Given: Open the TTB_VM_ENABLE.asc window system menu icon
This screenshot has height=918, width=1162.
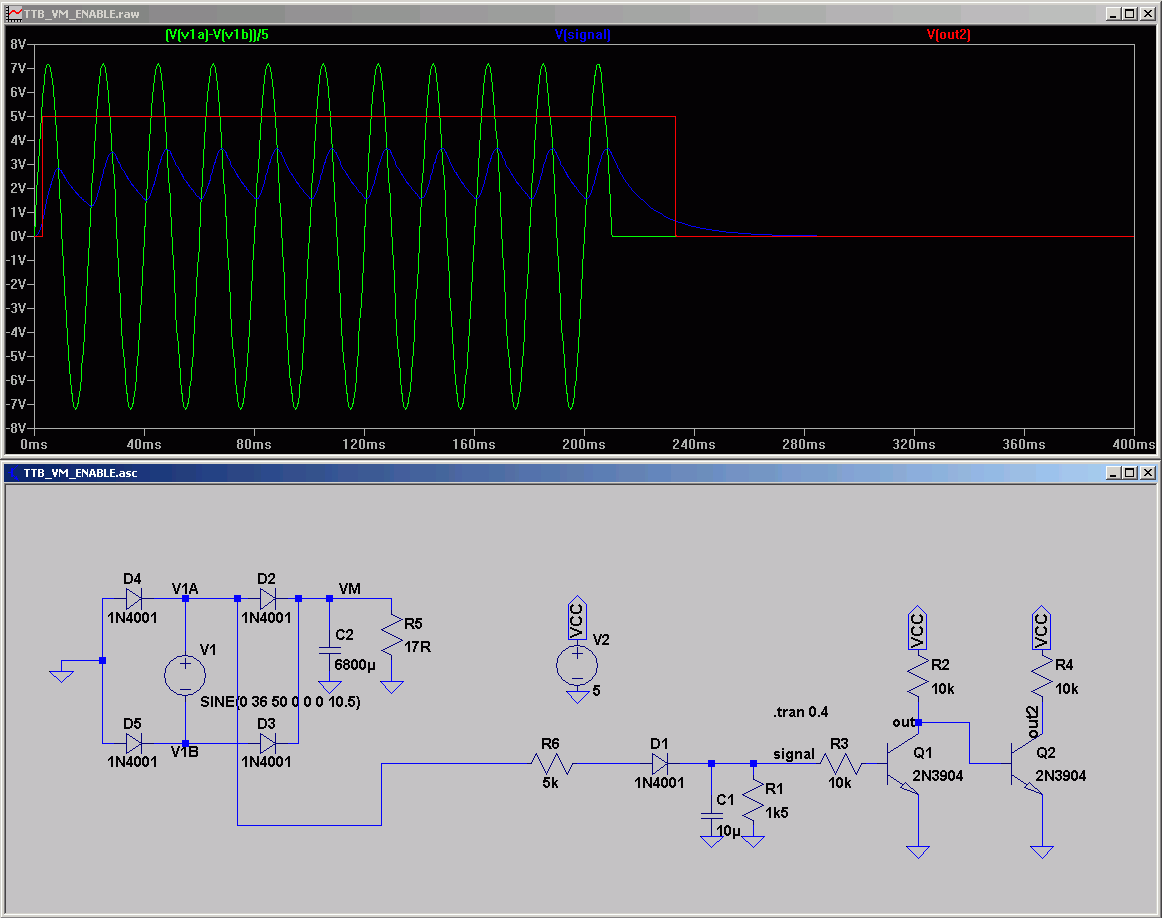Looking at the screenshot, I should [14, 472].
